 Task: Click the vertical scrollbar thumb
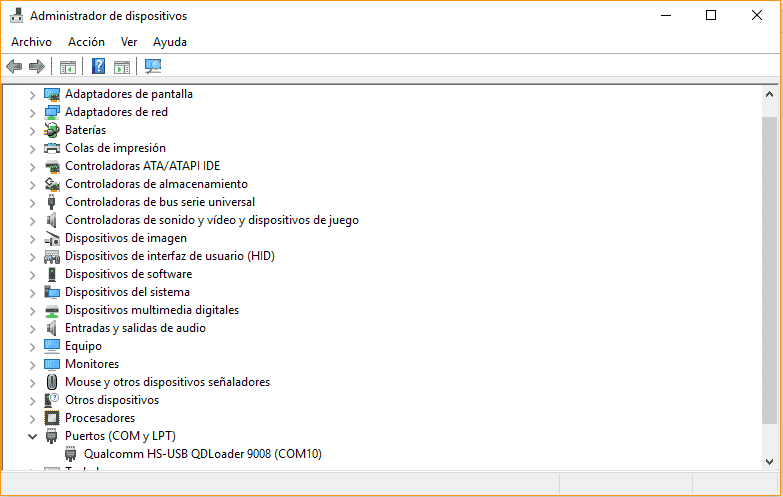point(769,270)
